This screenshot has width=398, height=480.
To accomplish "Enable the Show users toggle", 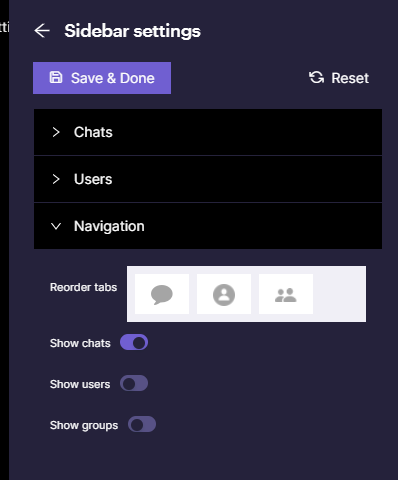I will point(134,383).
